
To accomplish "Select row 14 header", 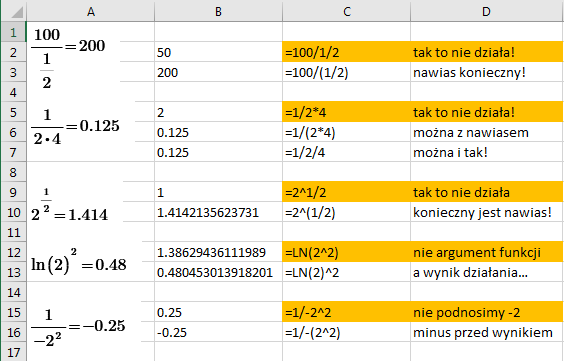I will [x=14, y=292].
